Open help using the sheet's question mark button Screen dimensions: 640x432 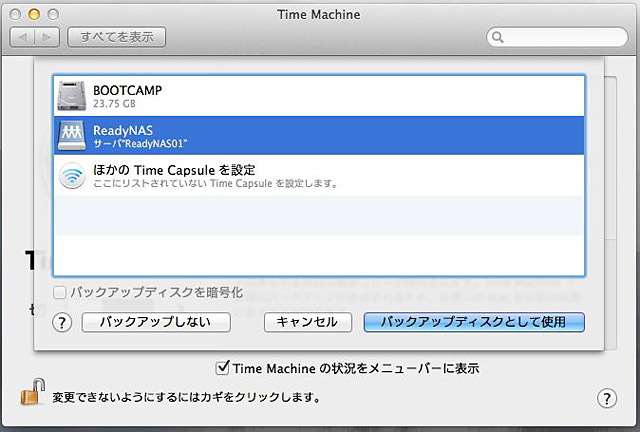coord(61,322)
